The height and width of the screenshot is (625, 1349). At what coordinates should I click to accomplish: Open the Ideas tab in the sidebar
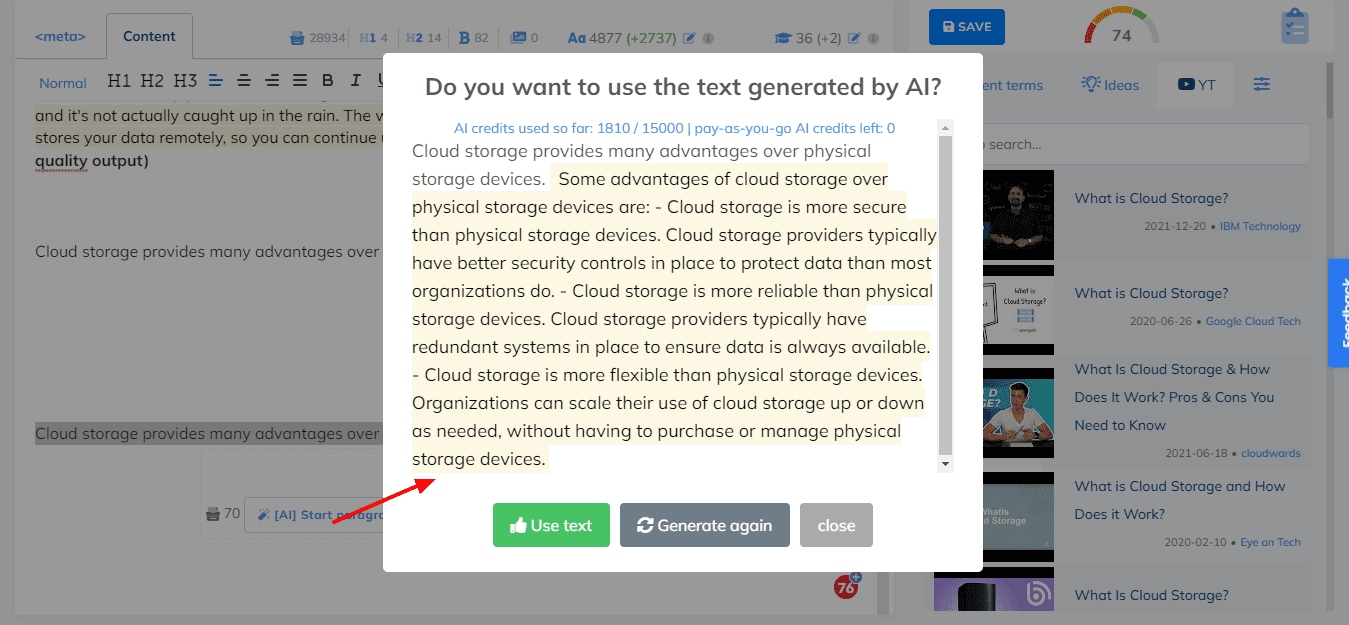pyautogui.click(x=1110, y=85)
